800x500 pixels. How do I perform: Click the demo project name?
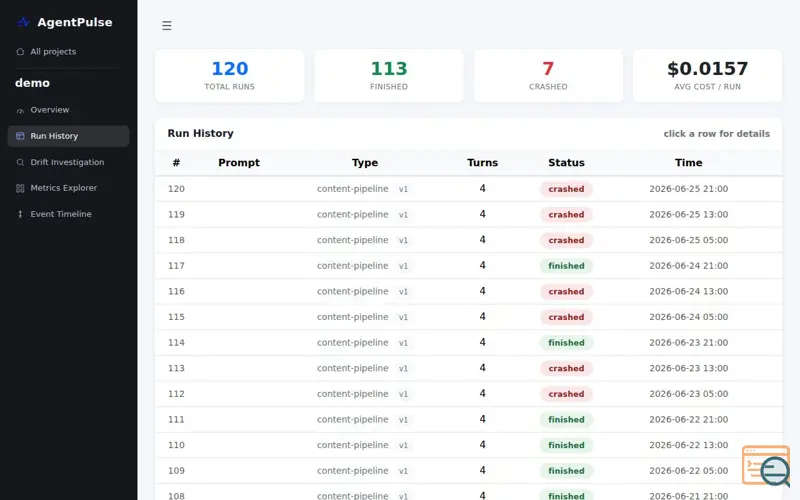coord(32,83)
